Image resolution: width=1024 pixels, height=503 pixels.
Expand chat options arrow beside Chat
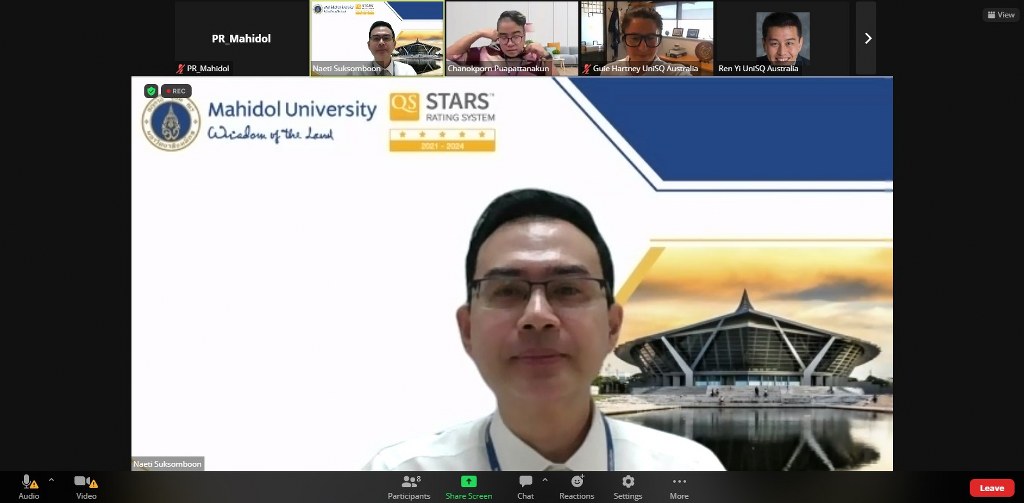(x=545, y=480)
